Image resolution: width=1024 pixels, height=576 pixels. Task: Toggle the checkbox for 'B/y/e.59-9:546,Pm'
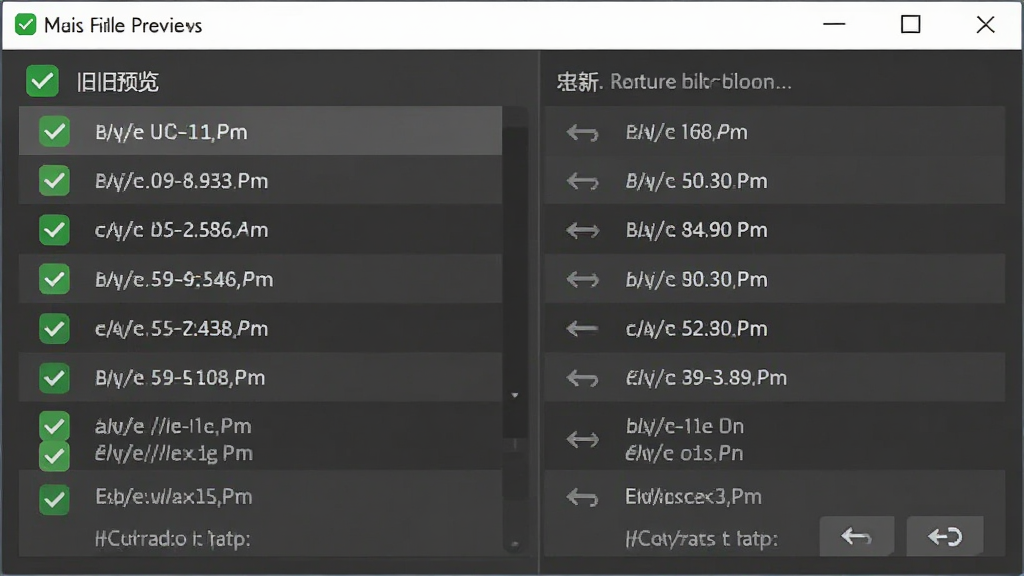point(54,280)
